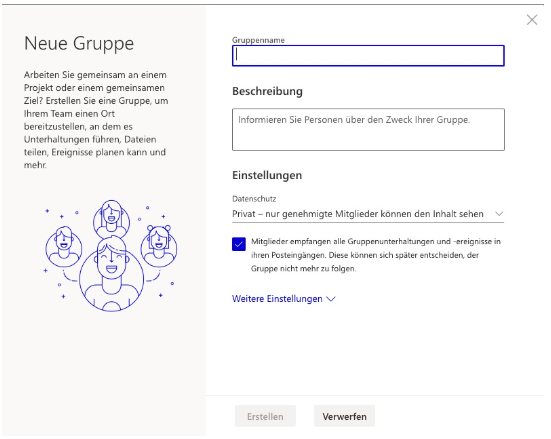Viewport: 551px width, 439px height.
Task: Click the Gruppenname label
Action: click(x=258, y=40)
